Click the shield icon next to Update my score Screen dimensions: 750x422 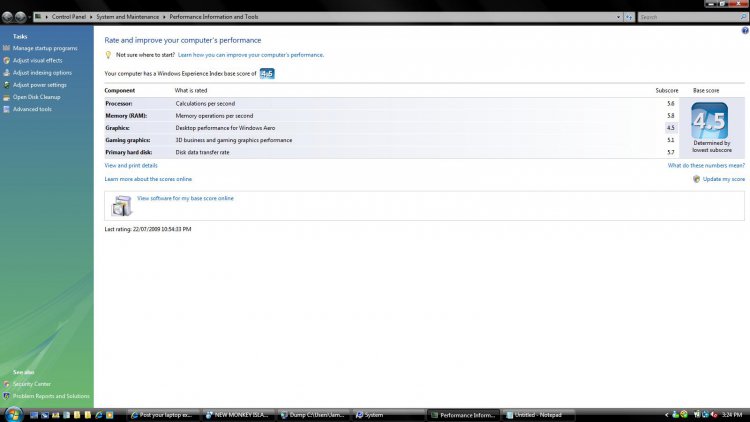tap(696, 179)
